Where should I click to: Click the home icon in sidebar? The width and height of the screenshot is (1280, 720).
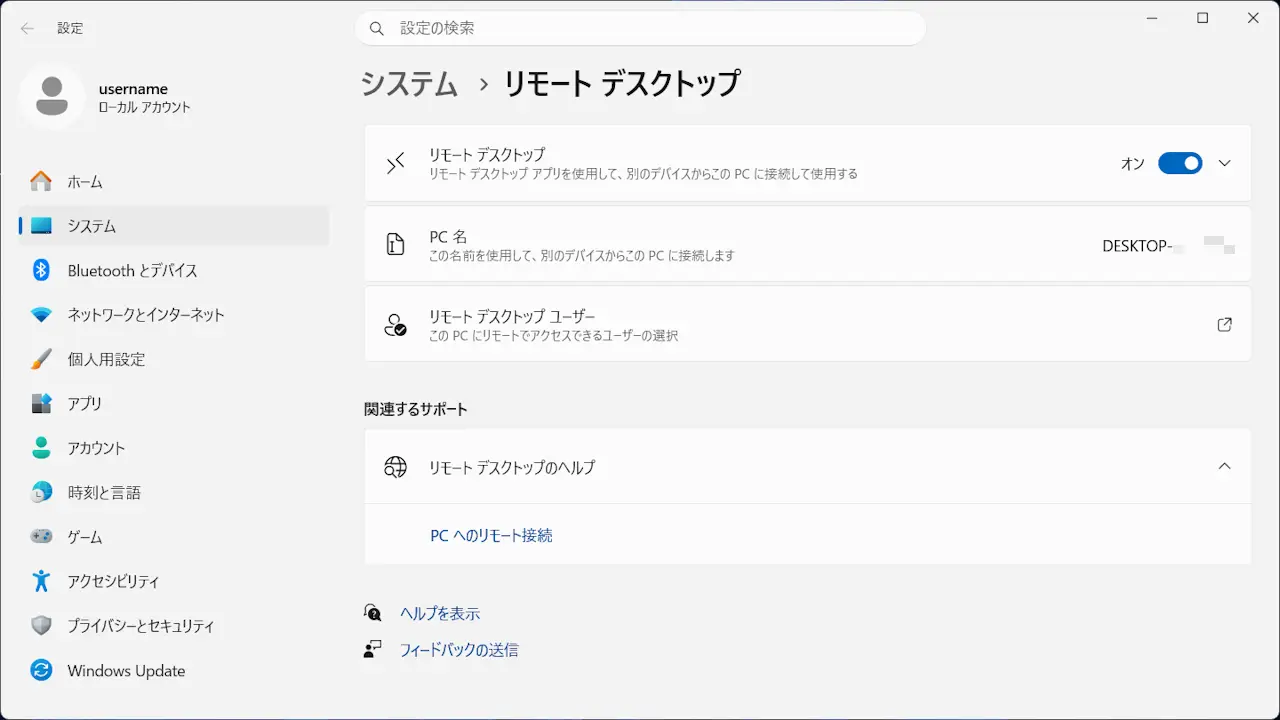coord(41,182)
